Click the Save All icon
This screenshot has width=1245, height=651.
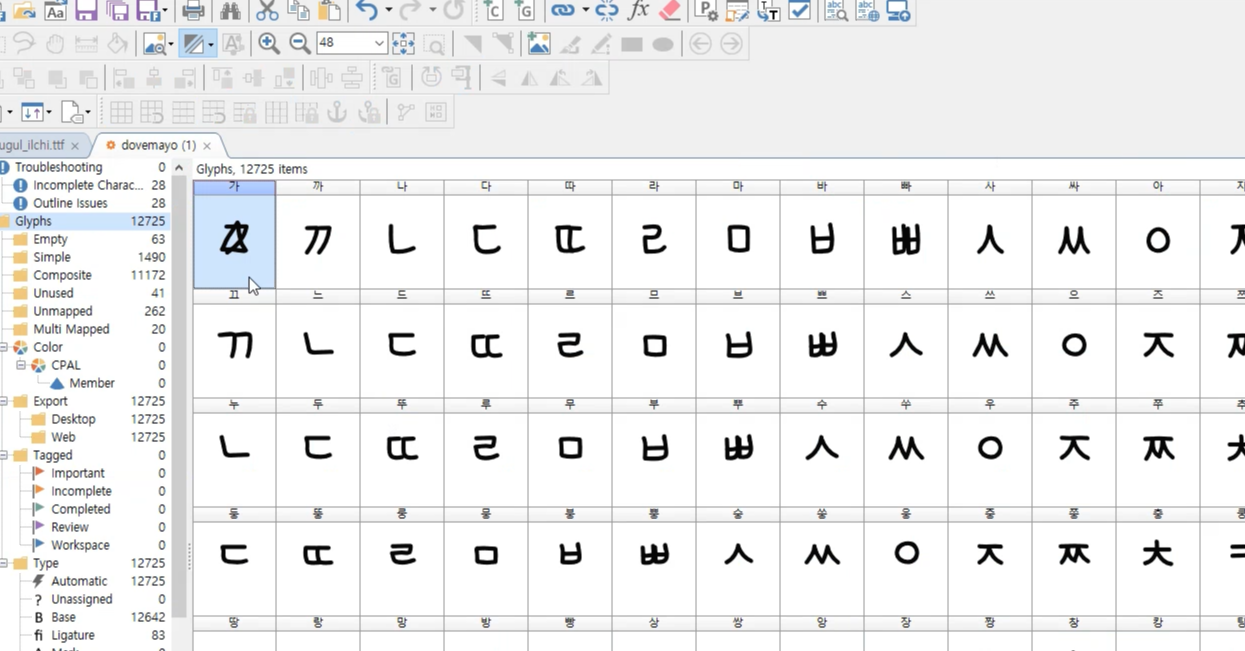[x=118, y=11]
